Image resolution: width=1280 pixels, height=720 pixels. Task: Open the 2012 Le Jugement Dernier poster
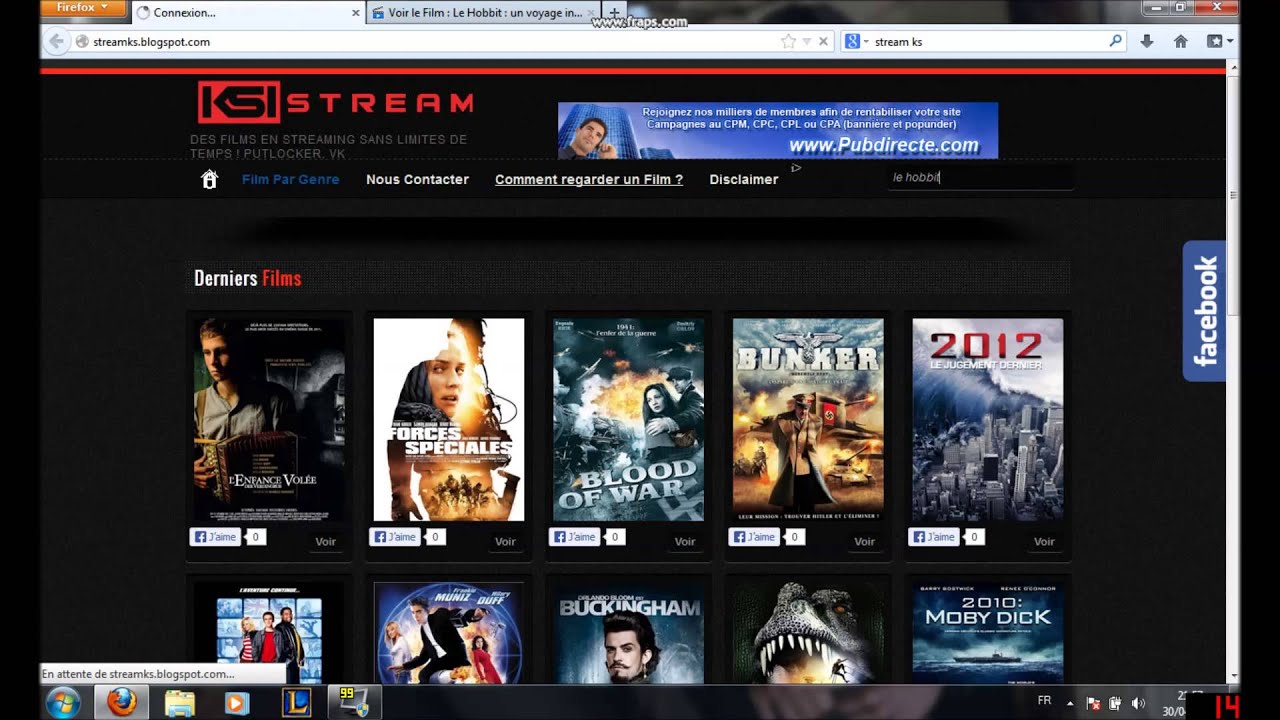point(988,420)
